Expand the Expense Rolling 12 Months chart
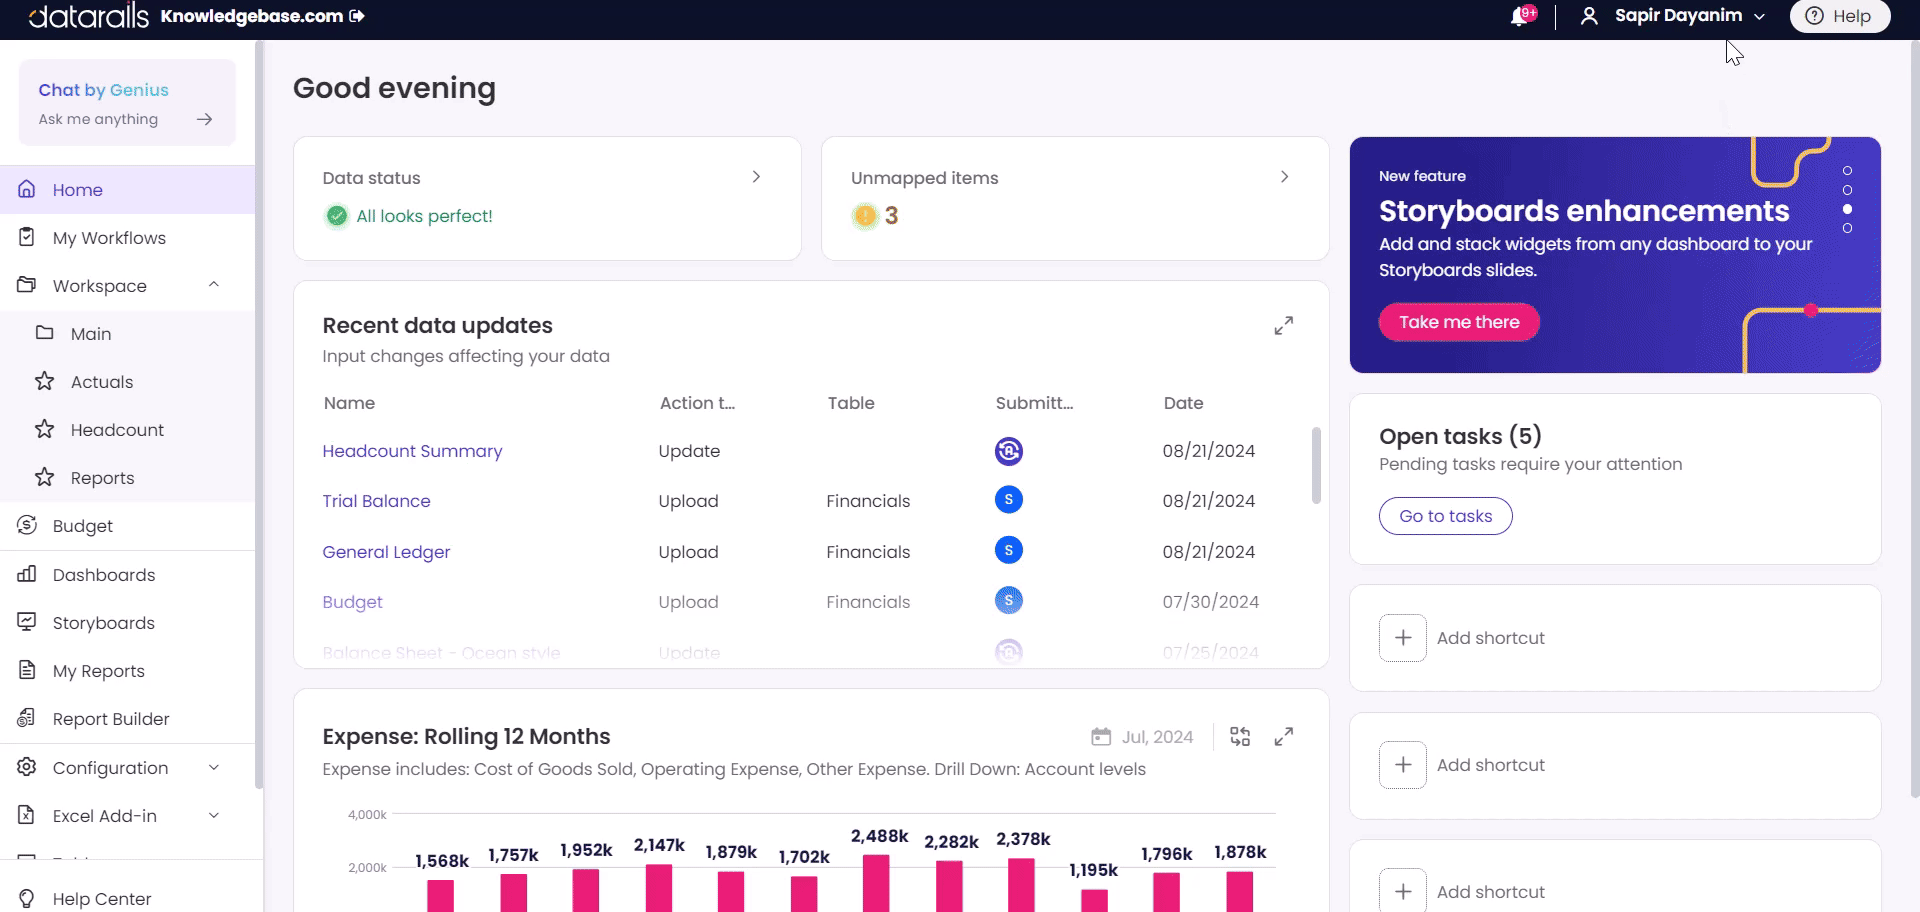The height and width of the screenshot is (912, 1920). (1283, 737)
